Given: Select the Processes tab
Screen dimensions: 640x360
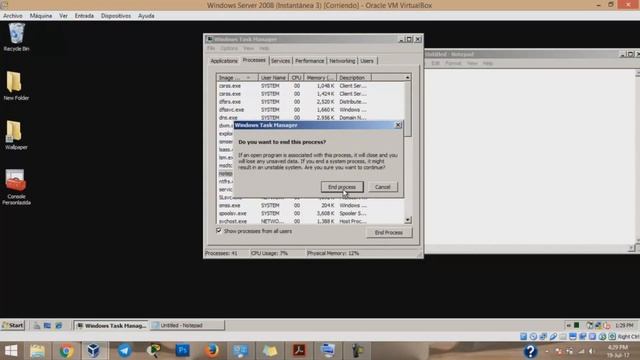Looking at the screenshot, I should coord(254,60).
